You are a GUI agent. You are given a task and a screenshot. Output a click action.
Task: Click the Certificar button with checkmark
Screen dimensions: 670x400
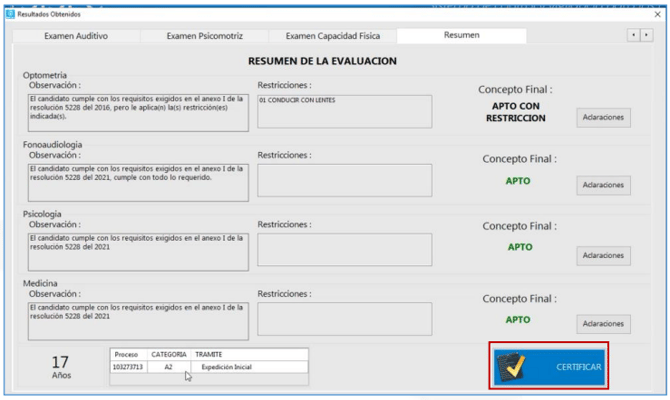(x=549, y=367)
